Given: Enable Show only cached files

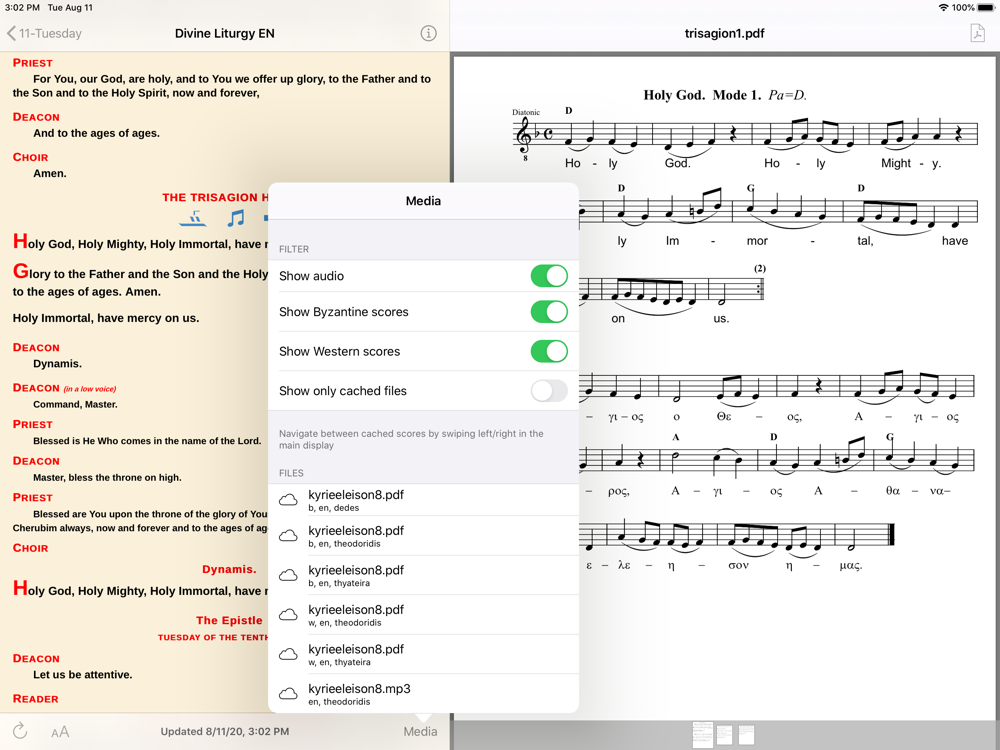Looking at the screenshot, I should (549, 391).
